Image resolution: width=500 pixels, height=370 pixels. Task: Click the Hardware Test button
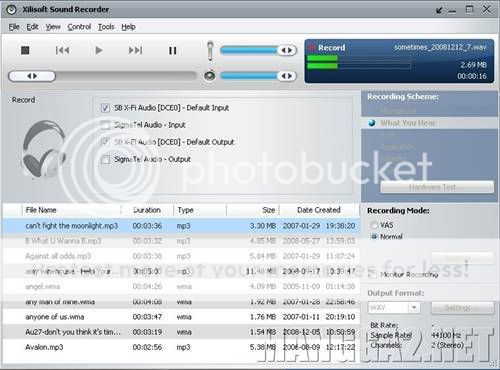pyautogui.click(x=437, y=187)
